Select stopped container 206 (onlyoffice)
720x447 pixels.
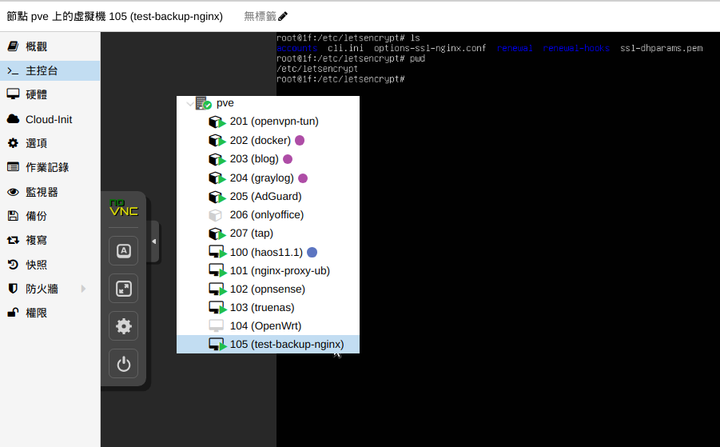pos(268,215)
